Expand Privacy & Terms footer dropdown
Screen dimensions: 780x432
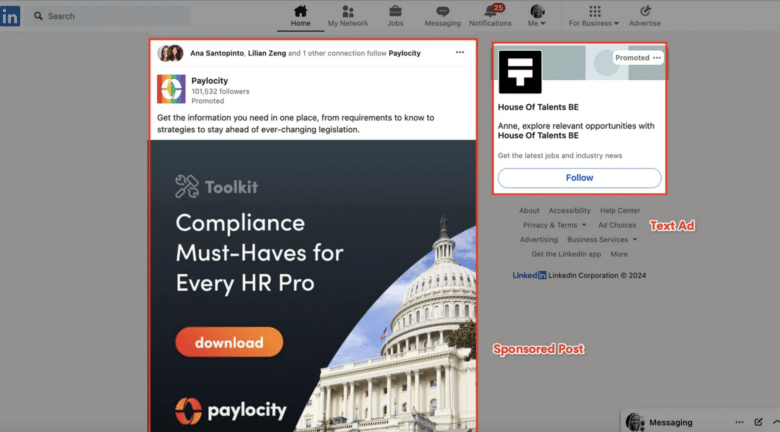[554, 225]
